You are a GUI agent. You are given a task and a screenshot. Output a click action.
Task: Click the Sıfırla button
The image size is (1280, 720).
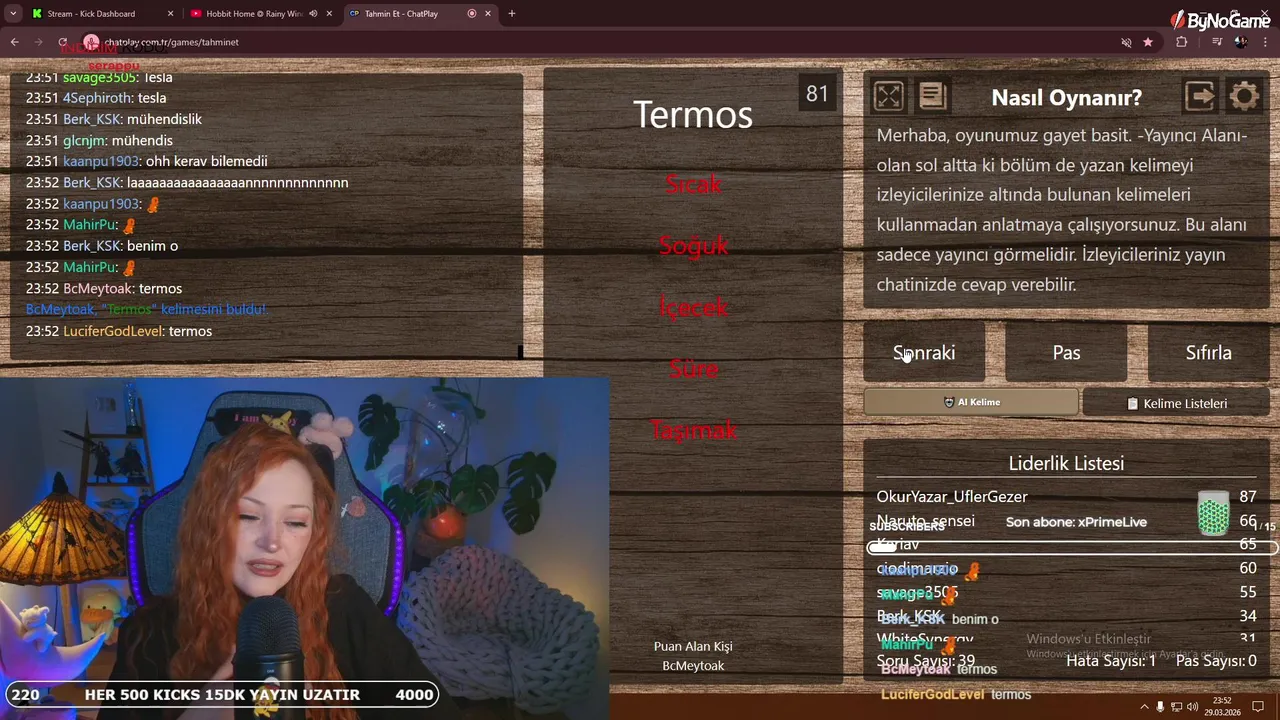[1208, 352]
